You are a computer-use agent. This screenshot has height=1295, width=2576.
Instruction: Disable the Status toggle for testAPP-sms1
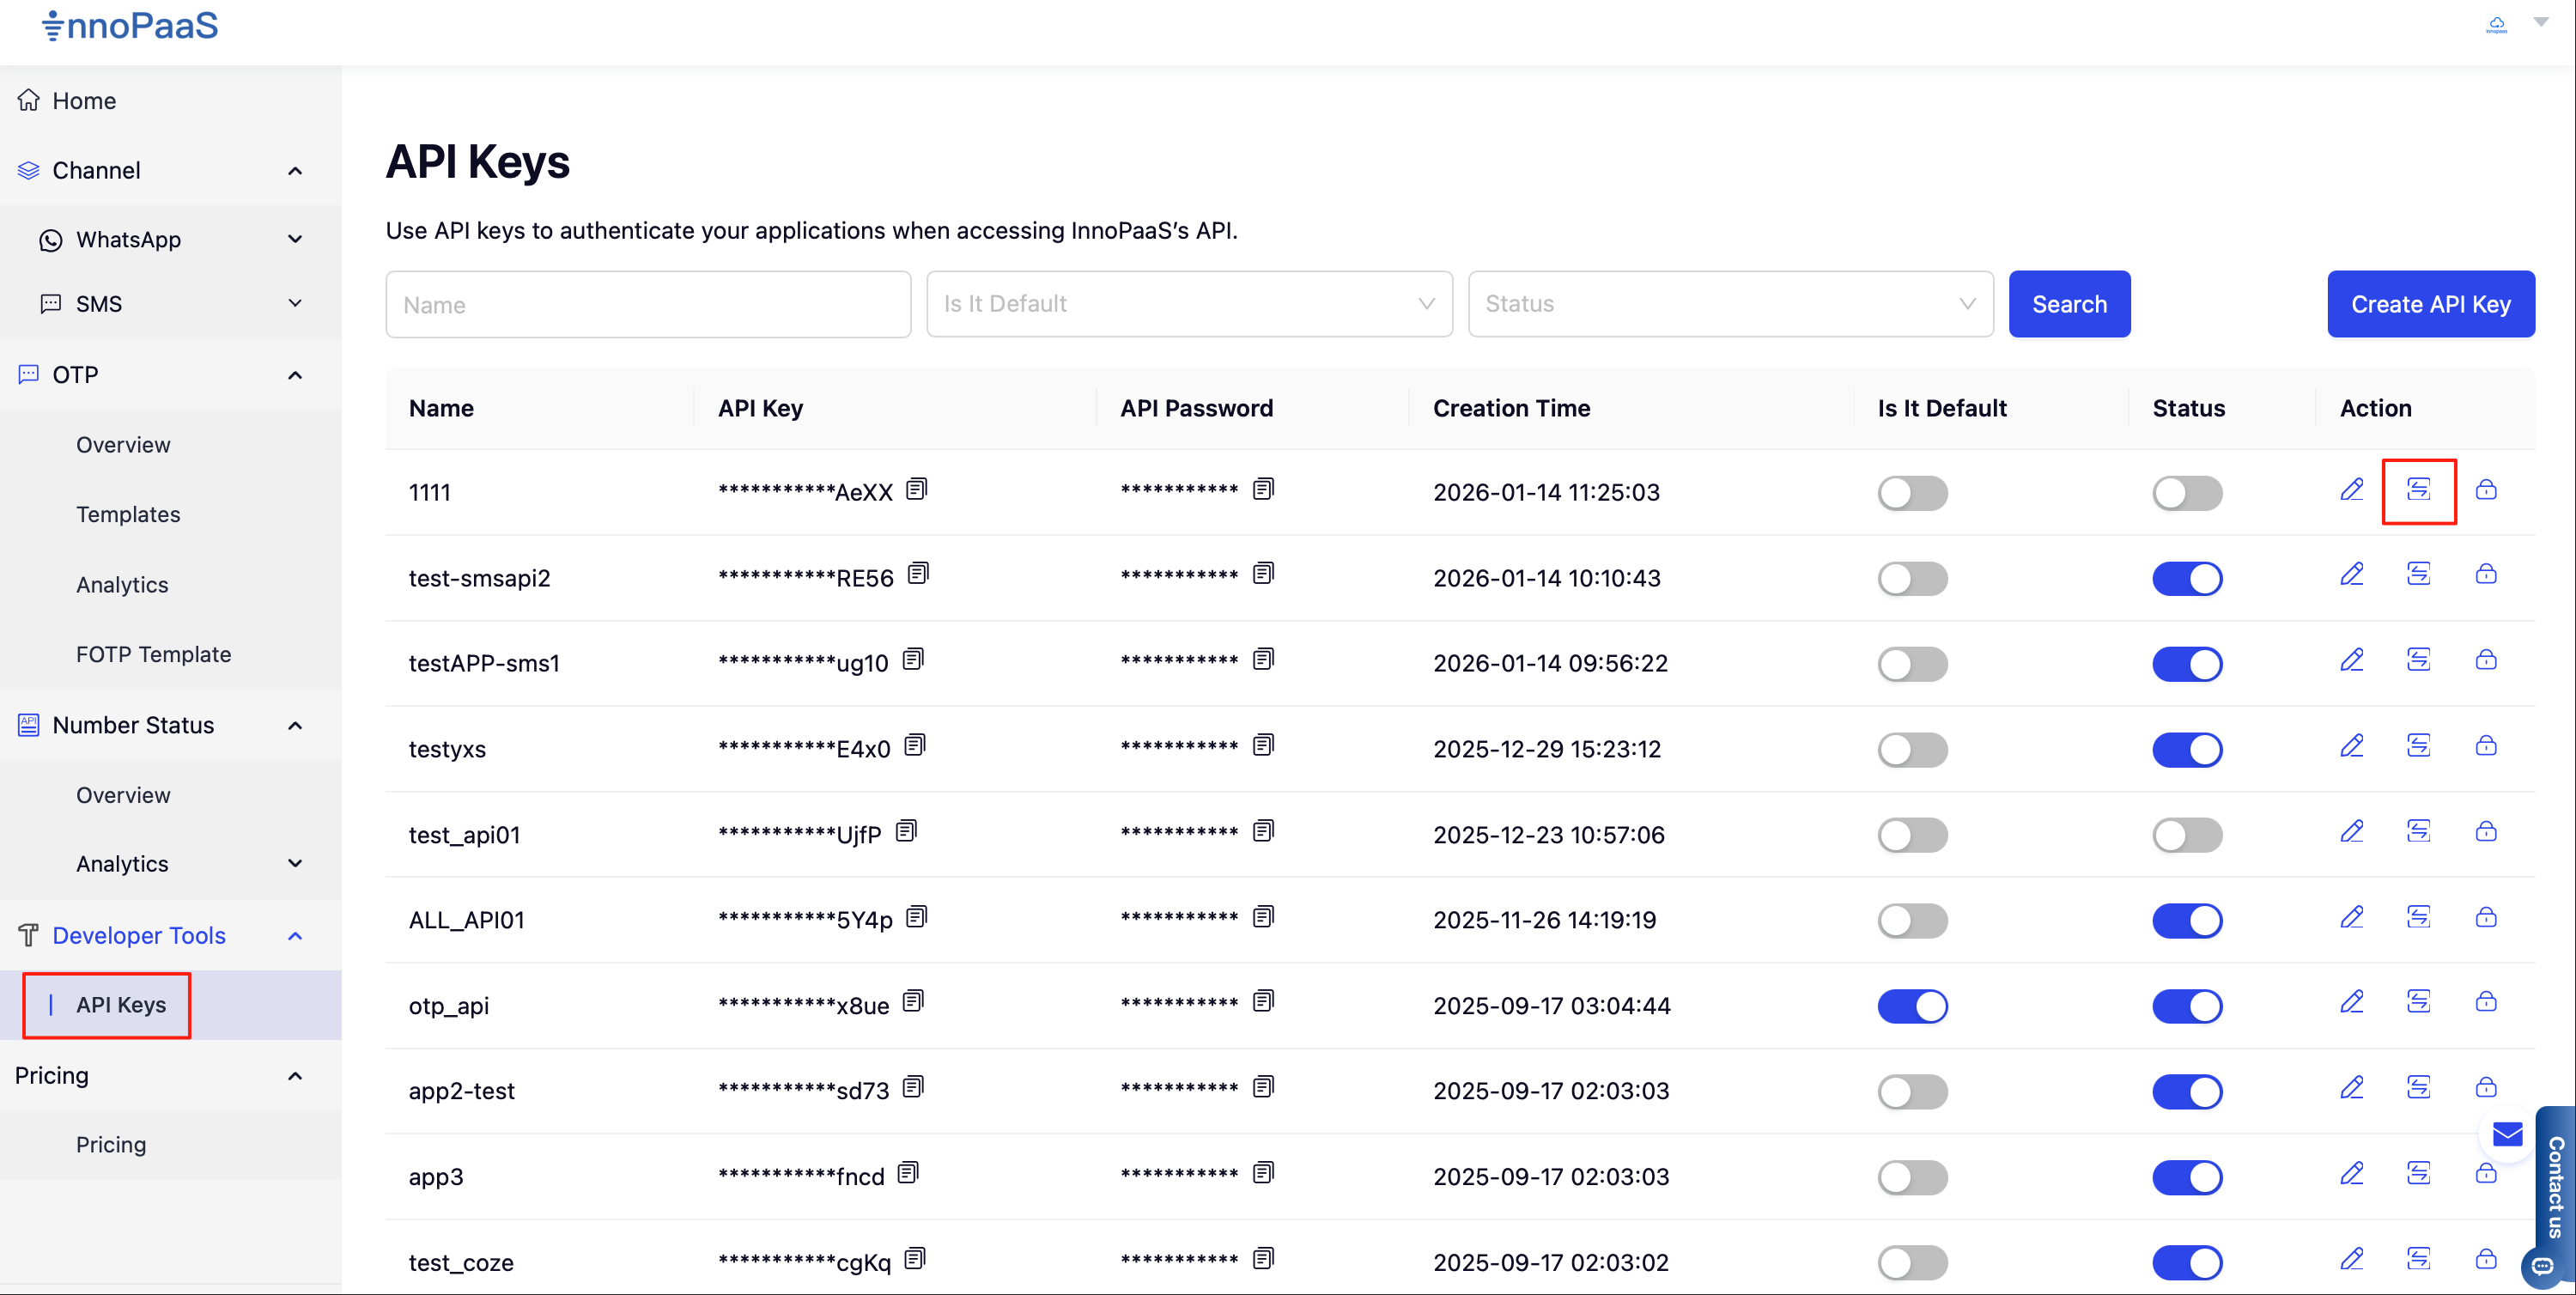(x=2186, y=664)
